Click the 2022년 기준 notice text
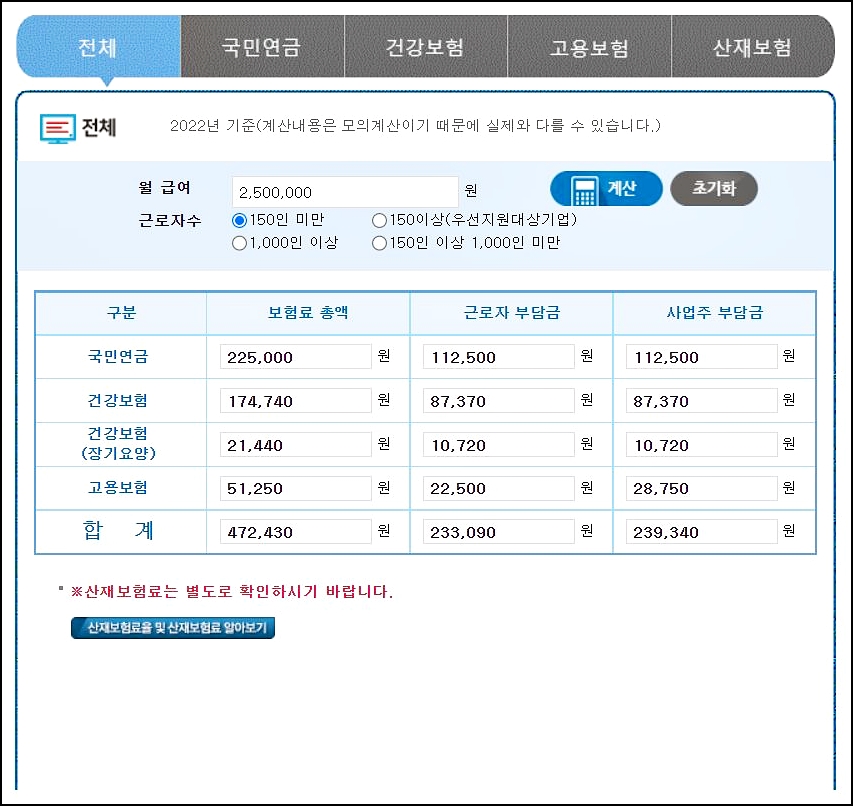The image size is (853, 806). pyautogui.click(x=415, y=126)
